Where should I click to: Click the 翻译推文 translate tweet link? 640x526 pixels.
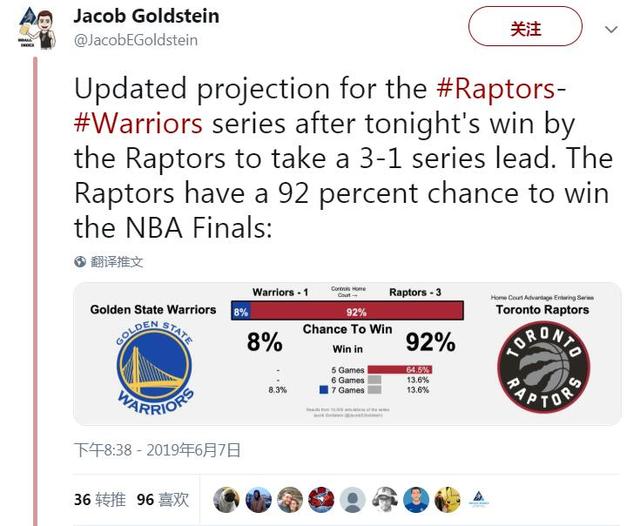coord(116,262)
